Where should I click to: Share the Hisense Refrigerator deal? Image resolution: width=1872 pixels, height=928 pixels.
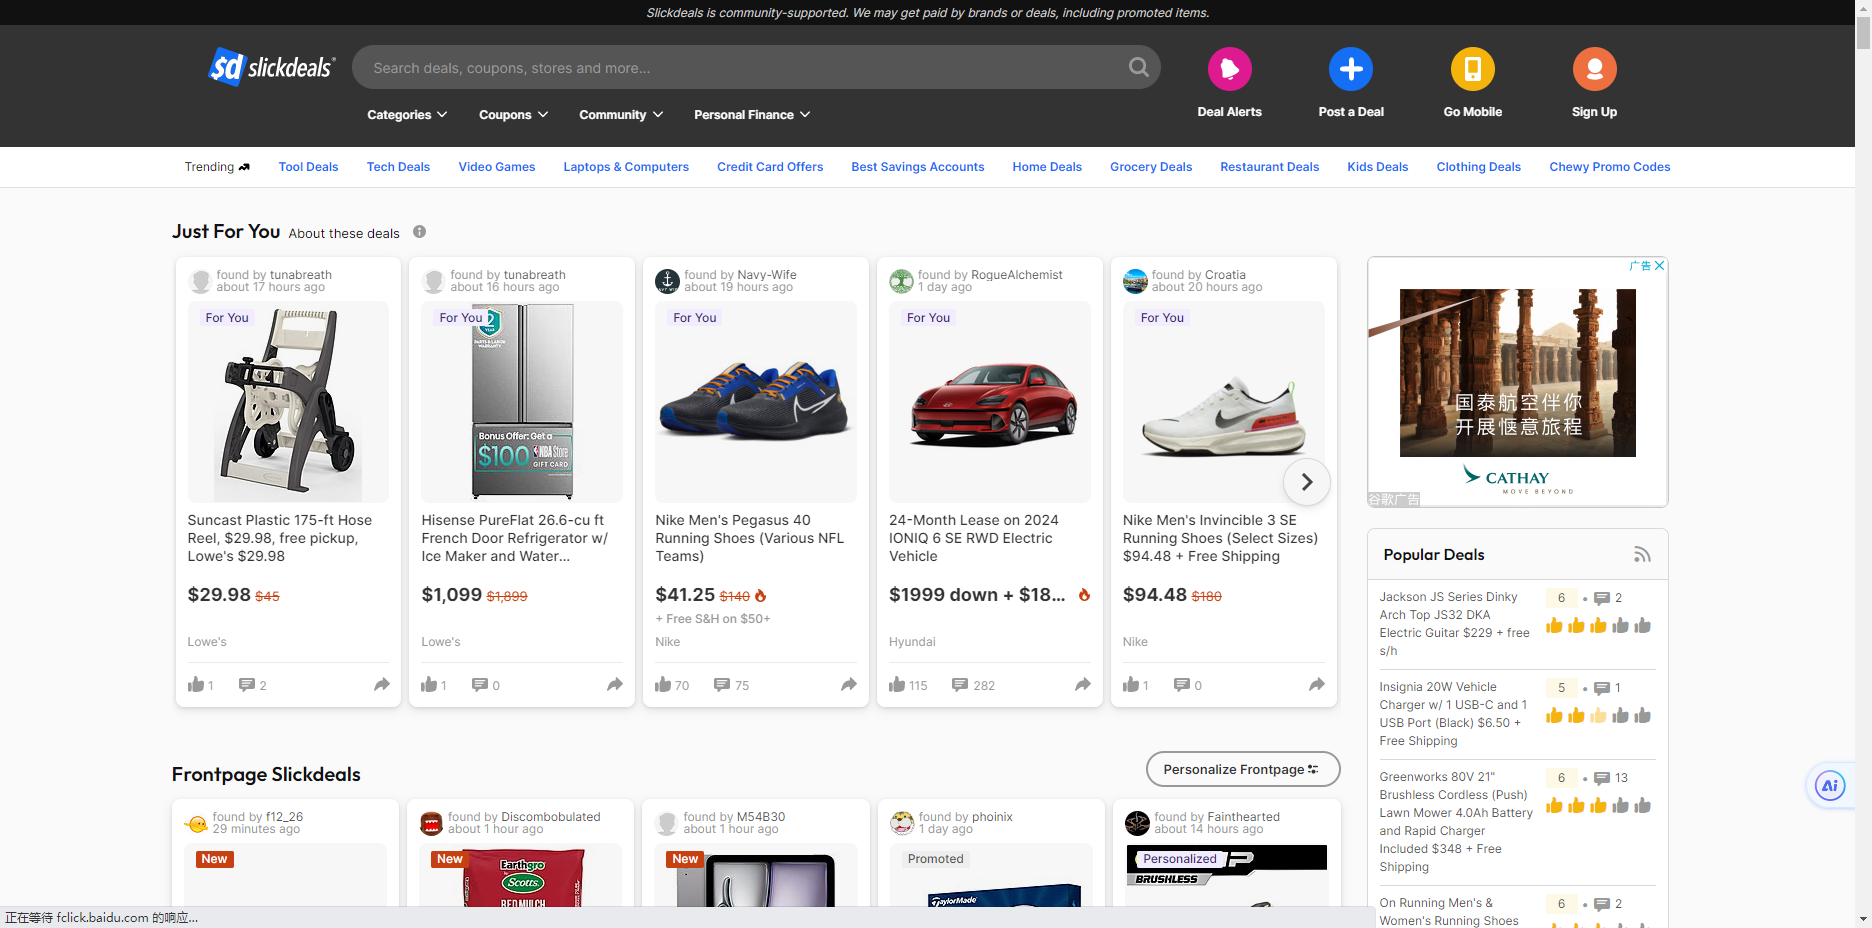(615, 685)
